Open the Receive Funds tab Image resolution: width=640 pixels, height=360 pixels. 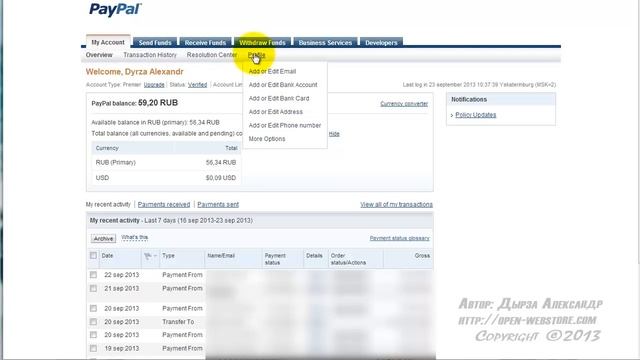205,42
